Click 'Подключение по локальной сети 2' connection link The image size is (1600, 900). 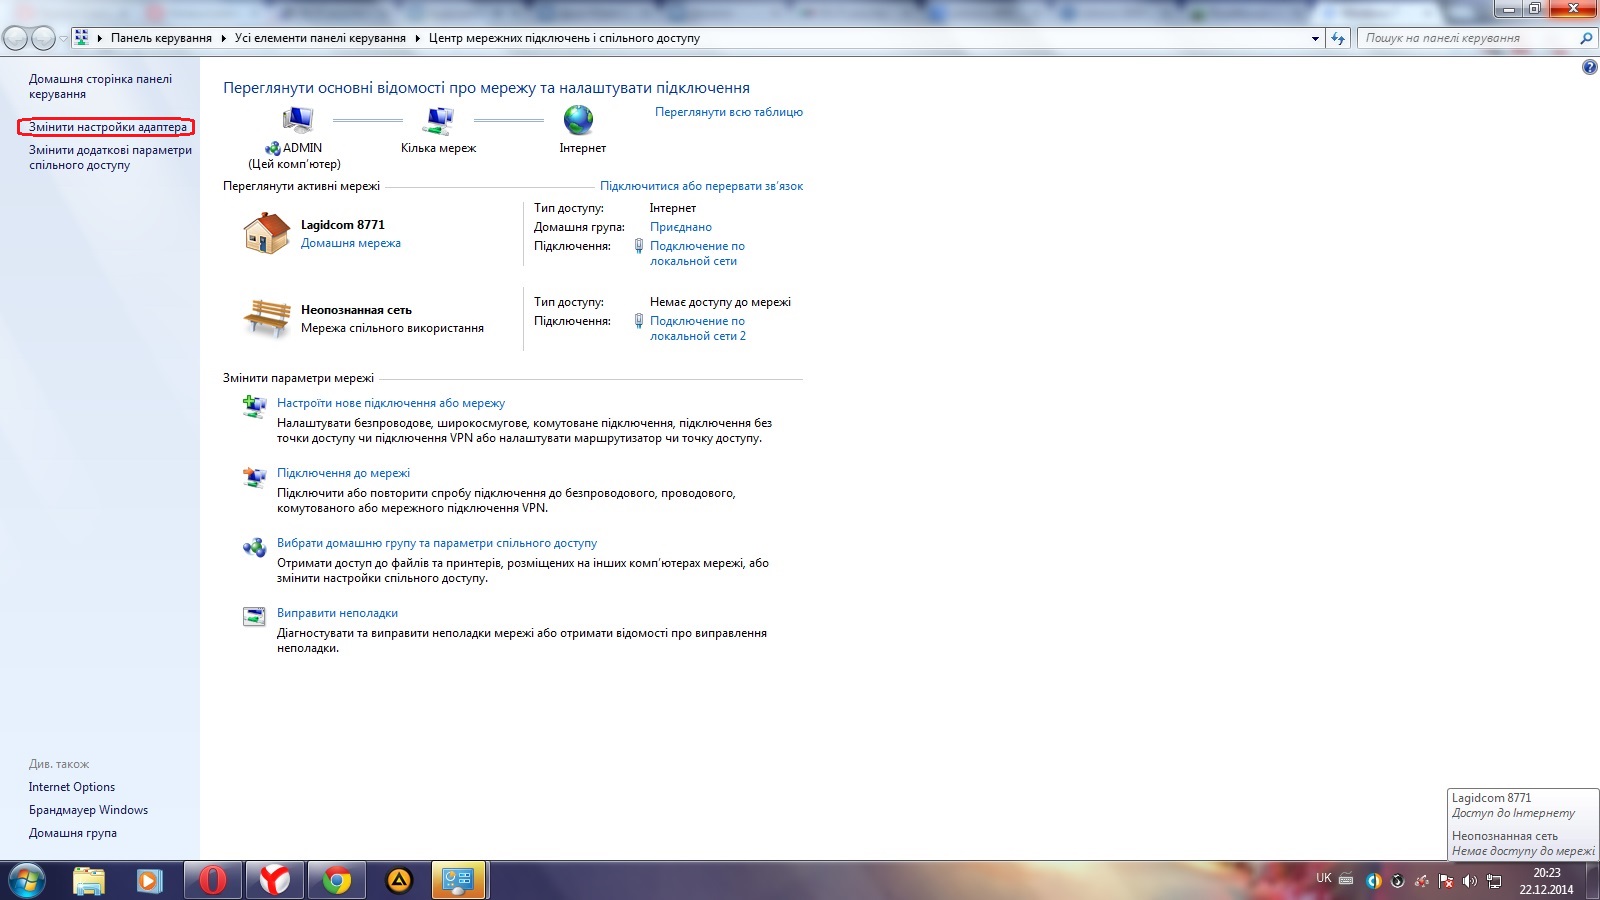click(x=697, y=328)
